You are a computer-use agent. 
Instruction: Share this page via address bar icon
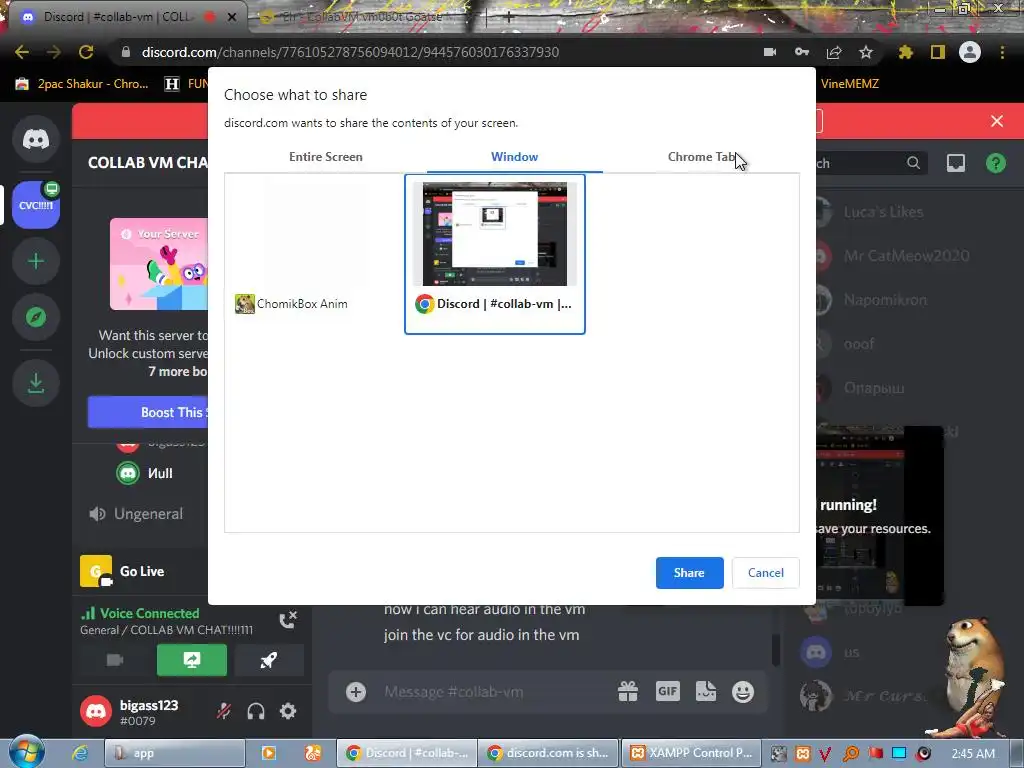[834, 52]
